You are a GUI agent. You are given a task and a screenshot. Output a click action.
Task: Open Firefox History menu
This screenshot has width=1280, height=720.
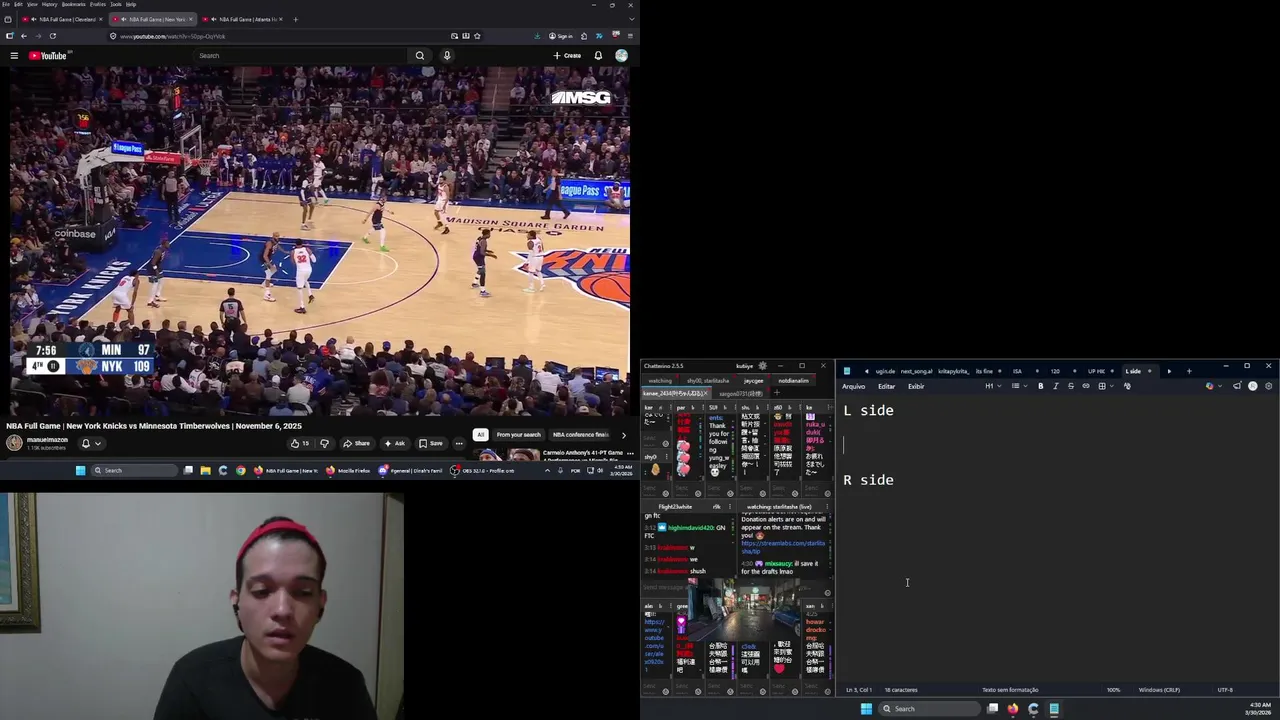[x=49, y=4]
